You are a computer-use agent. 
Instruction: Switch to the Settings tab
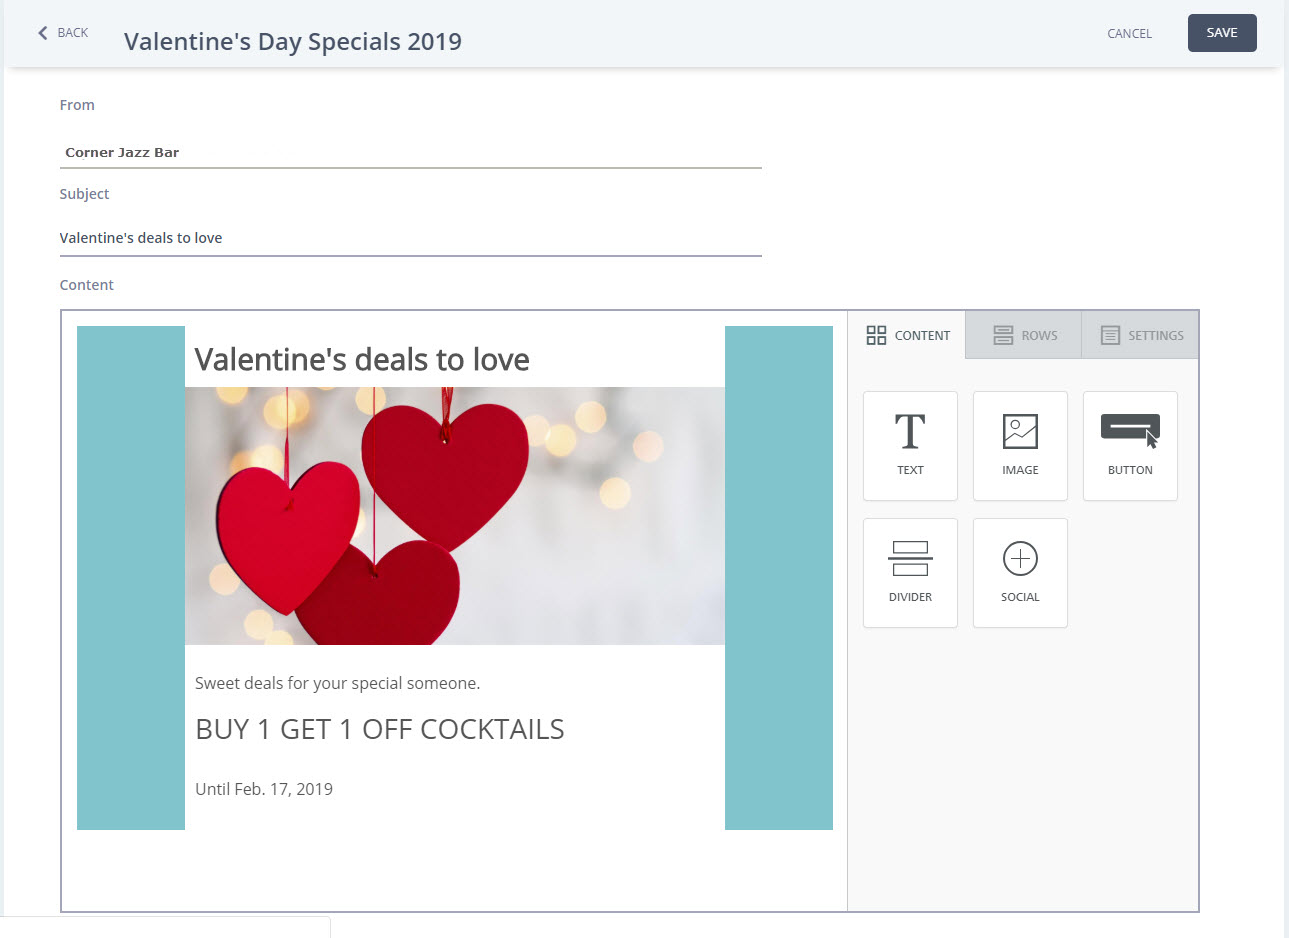(x=1140, y=335)
